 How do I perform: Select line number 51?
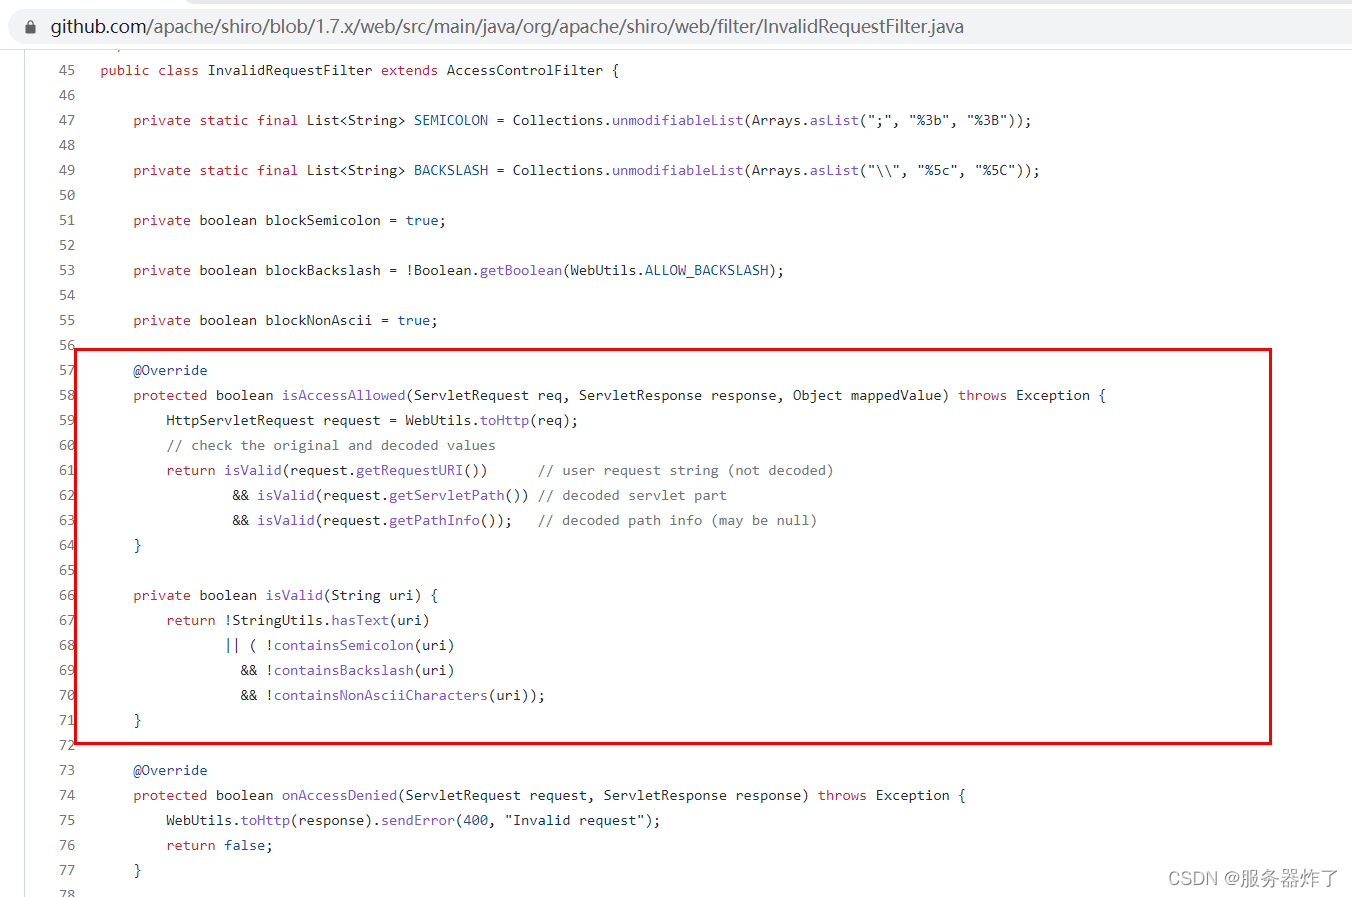pyautogui.click(x=67, y=220)
